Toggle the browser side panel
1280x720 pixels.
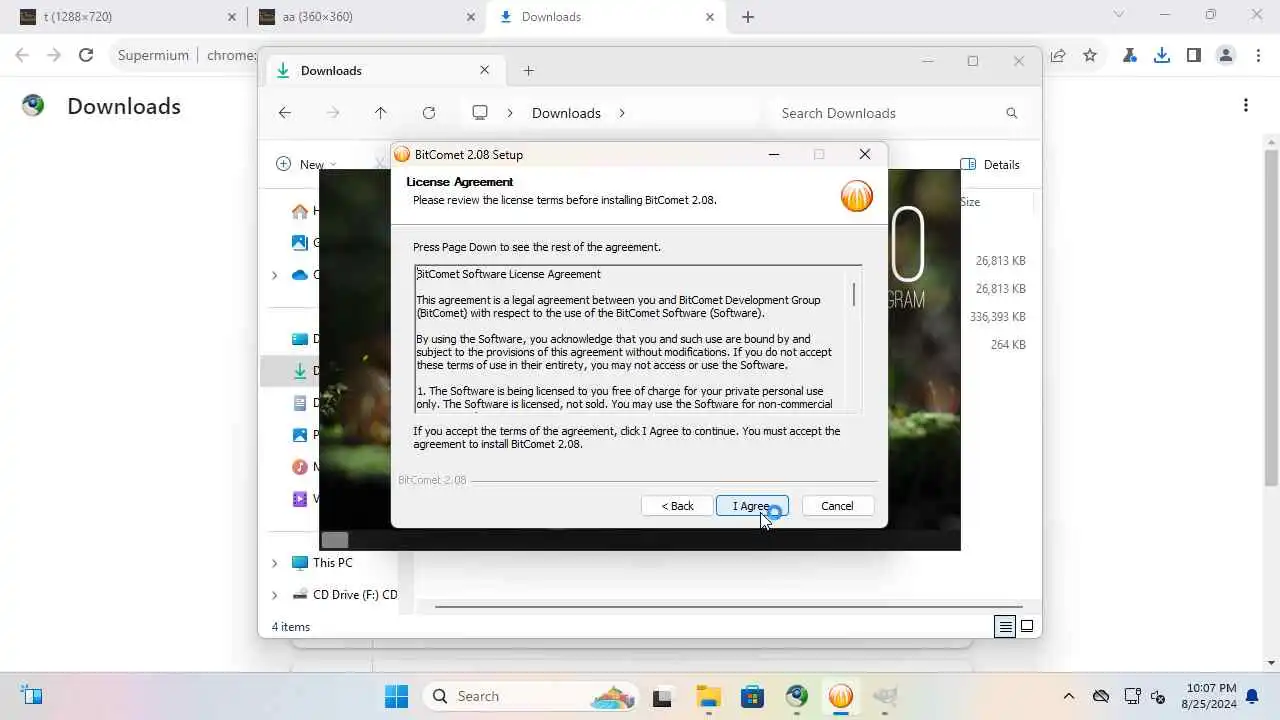(x=1194, y=56)
